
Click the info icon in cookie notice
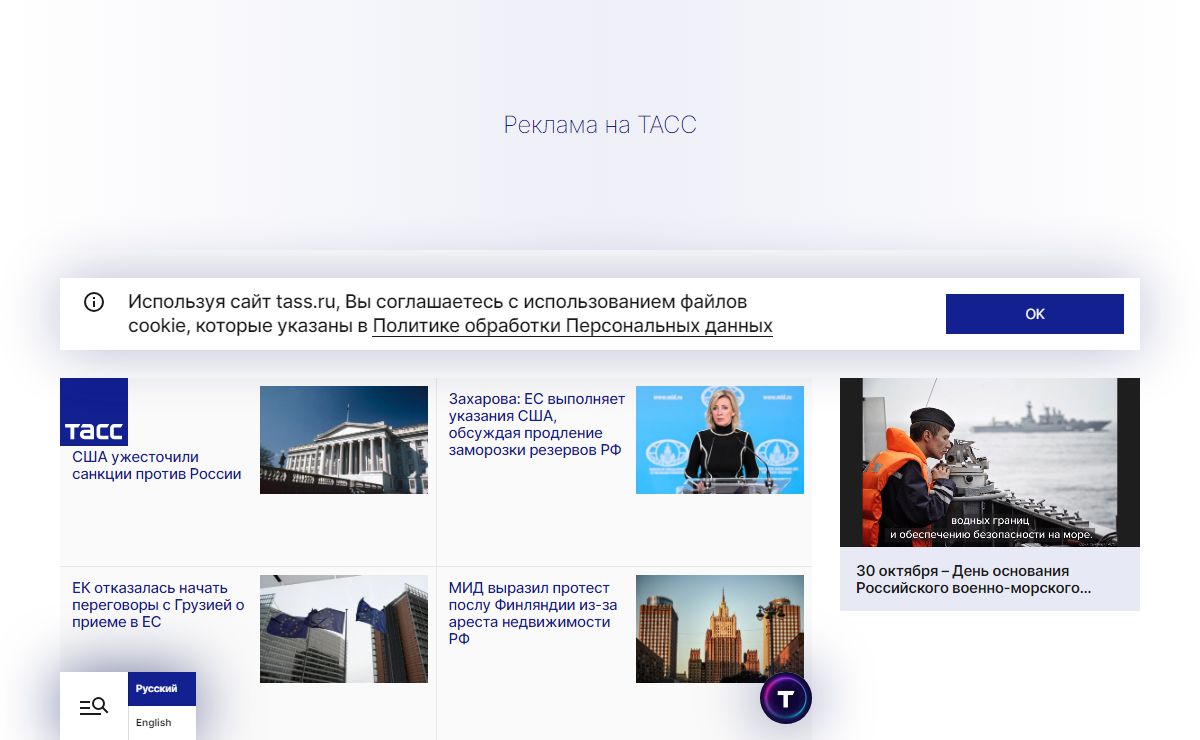(94, 302)
